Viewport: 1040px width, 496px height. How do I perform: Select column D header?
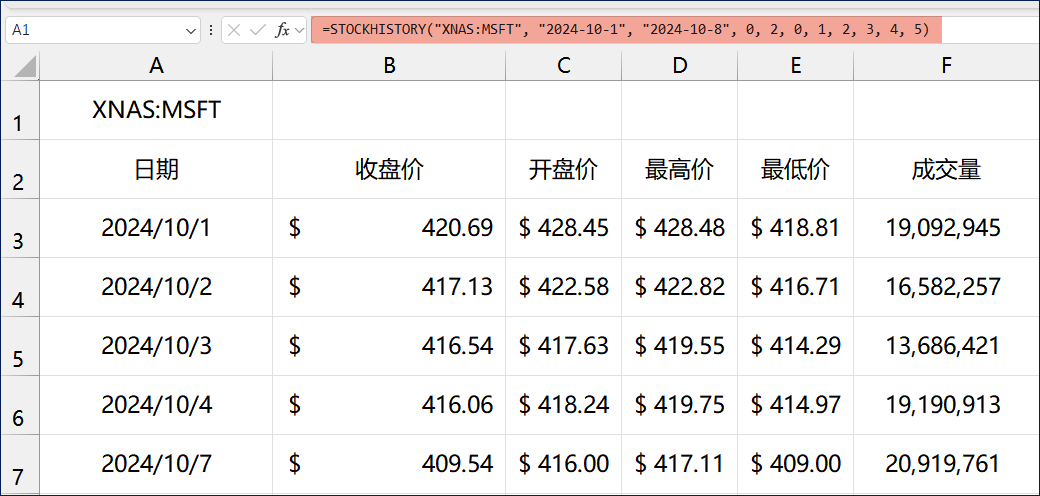point(680,66)
